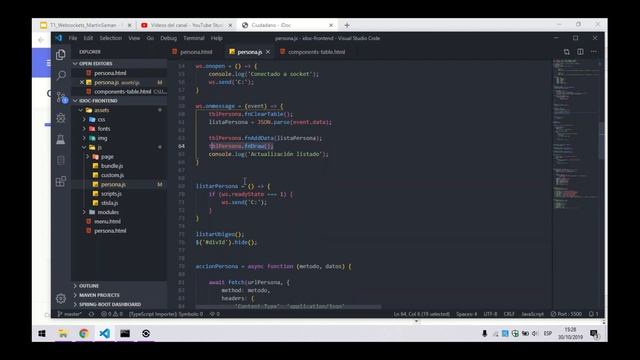The image size is (640, 360).
Task: Click the microphone tray icon
Action: (484, 333)
